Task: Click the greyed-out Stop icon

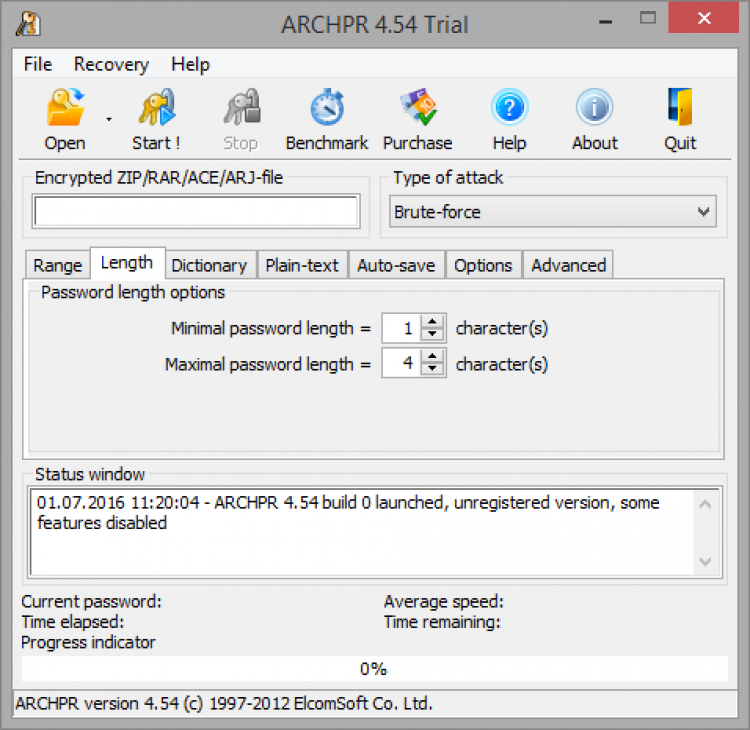Action: pos(242,107)
